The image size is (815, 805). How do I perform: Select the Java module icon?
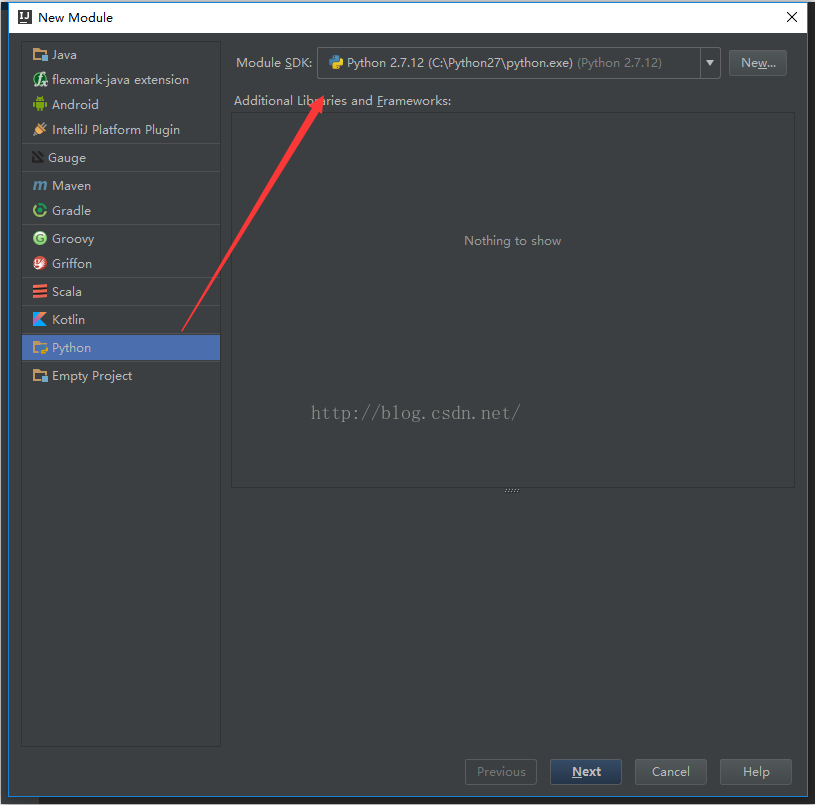pyautogui.click(x=40, y=55)
